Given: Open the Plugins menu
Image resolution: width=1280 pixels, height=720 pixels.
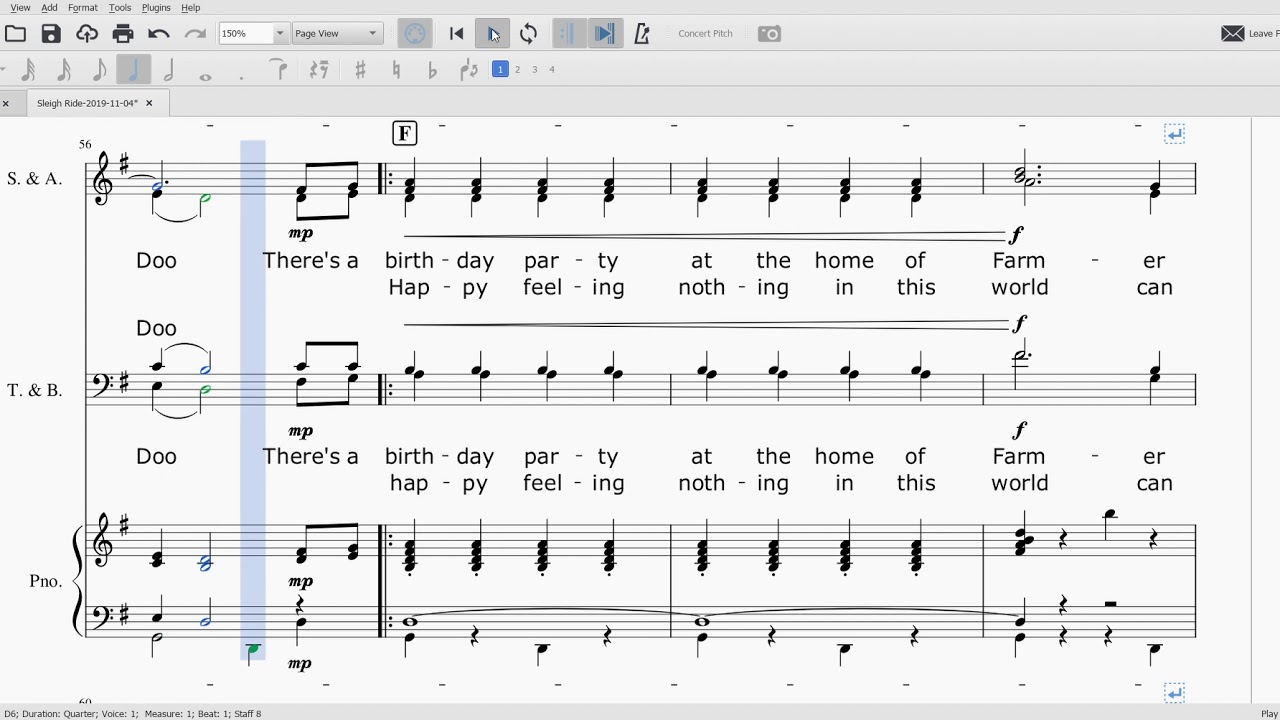Looking at the screenshot, I should tap(156, 7).
